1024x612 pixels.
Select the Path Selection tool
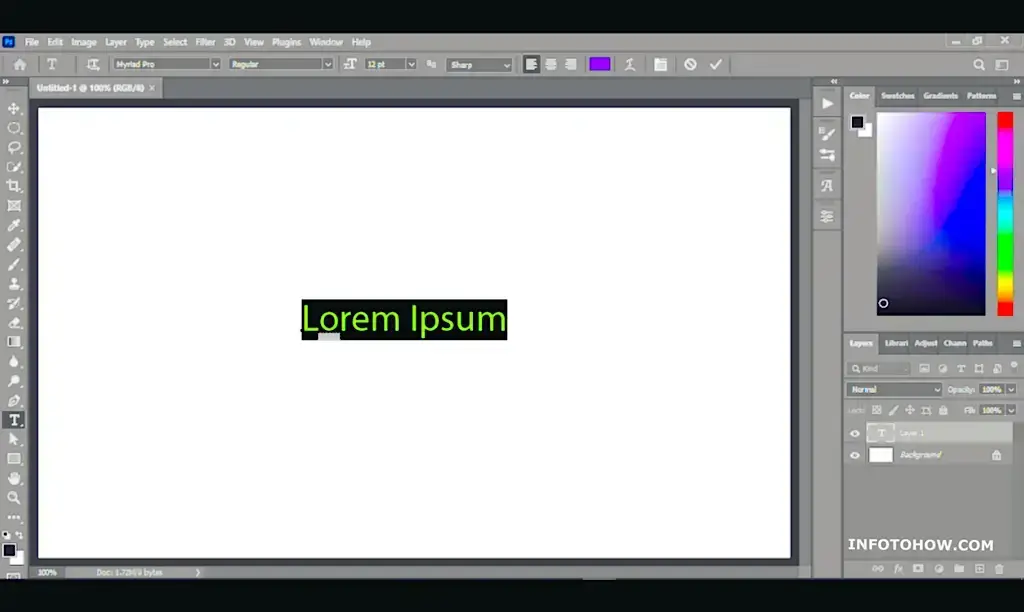(x=14, y=440)
